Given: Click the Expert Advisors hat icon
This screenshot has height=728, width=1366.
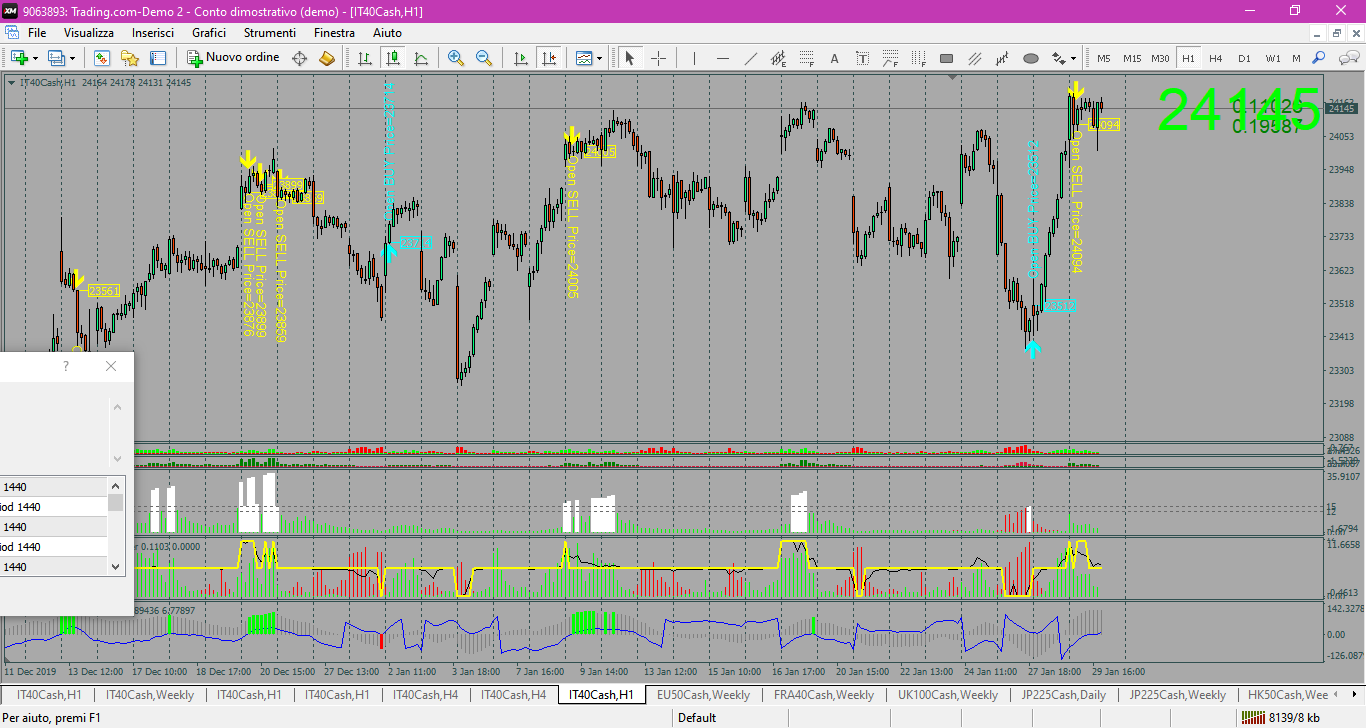Looking at the screenshot, I should click(x=327, y=58).
